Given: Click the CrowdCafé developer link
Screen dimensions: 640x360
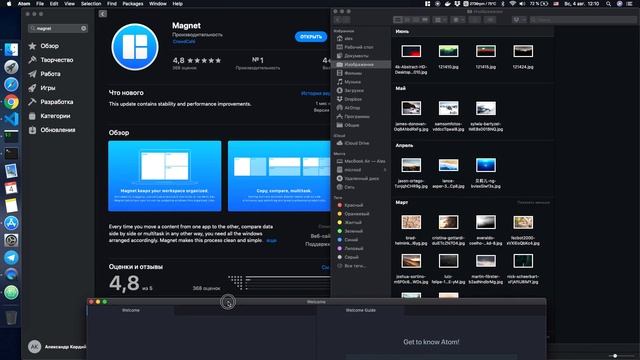Looking at the screenshot, I should (184, 42).
